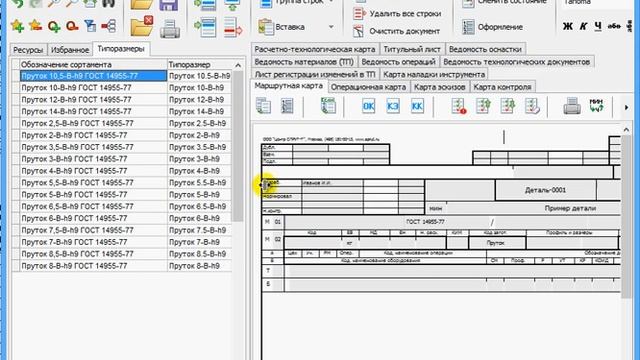Click the МИН arrows icon

(x=596, y=106)
